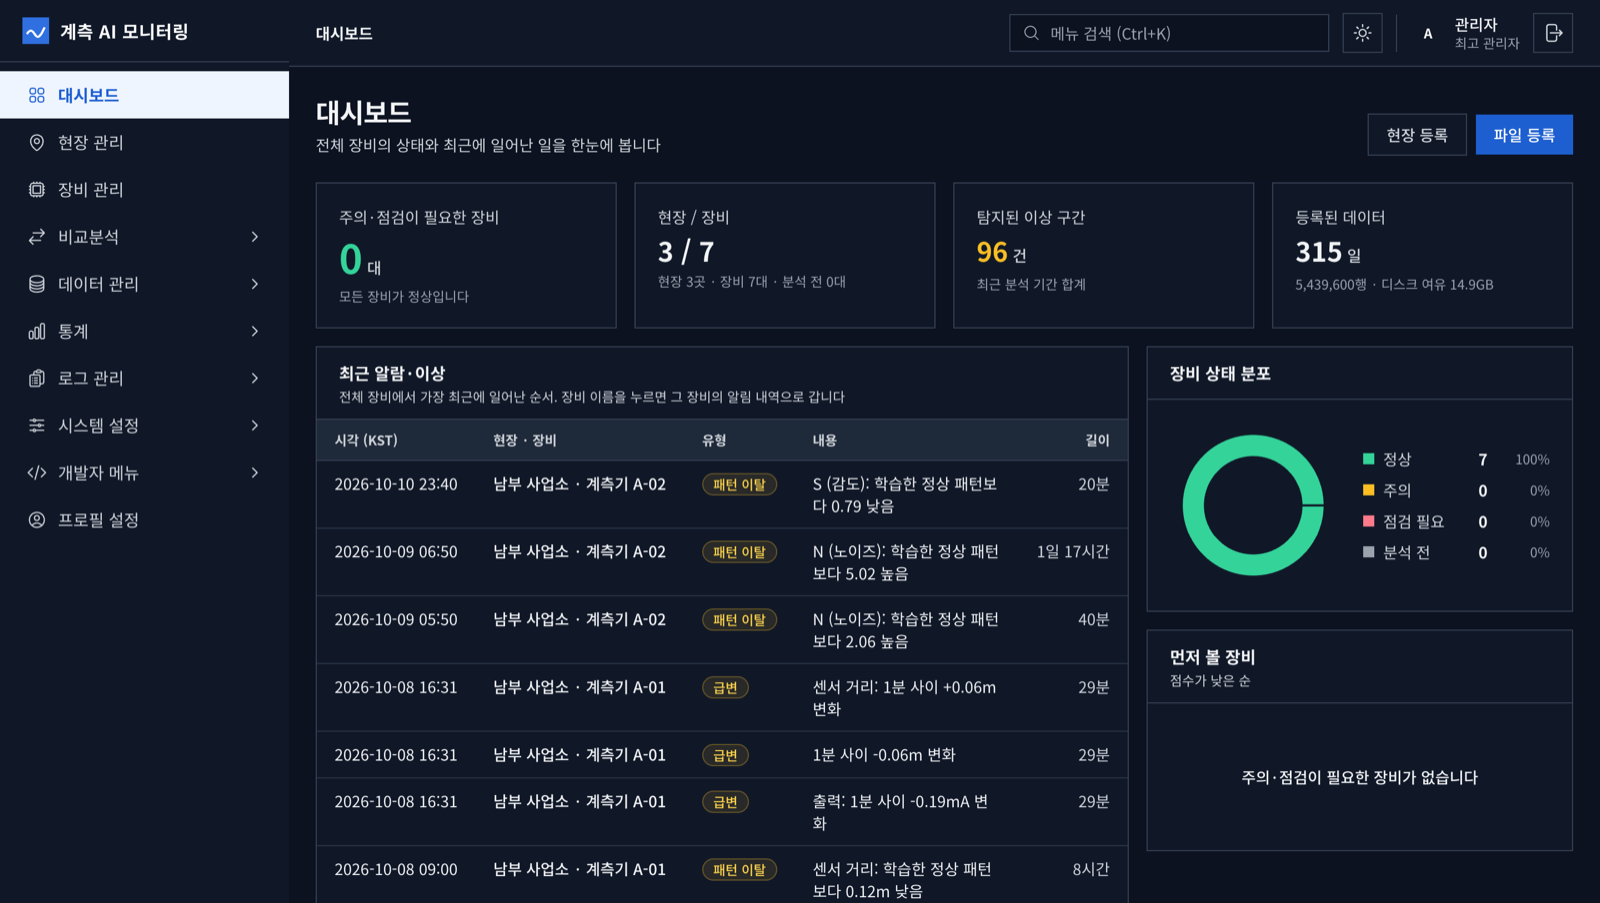Click the 통계 bar chart icon
This screenshot has height=903, width=1600.
37,331
